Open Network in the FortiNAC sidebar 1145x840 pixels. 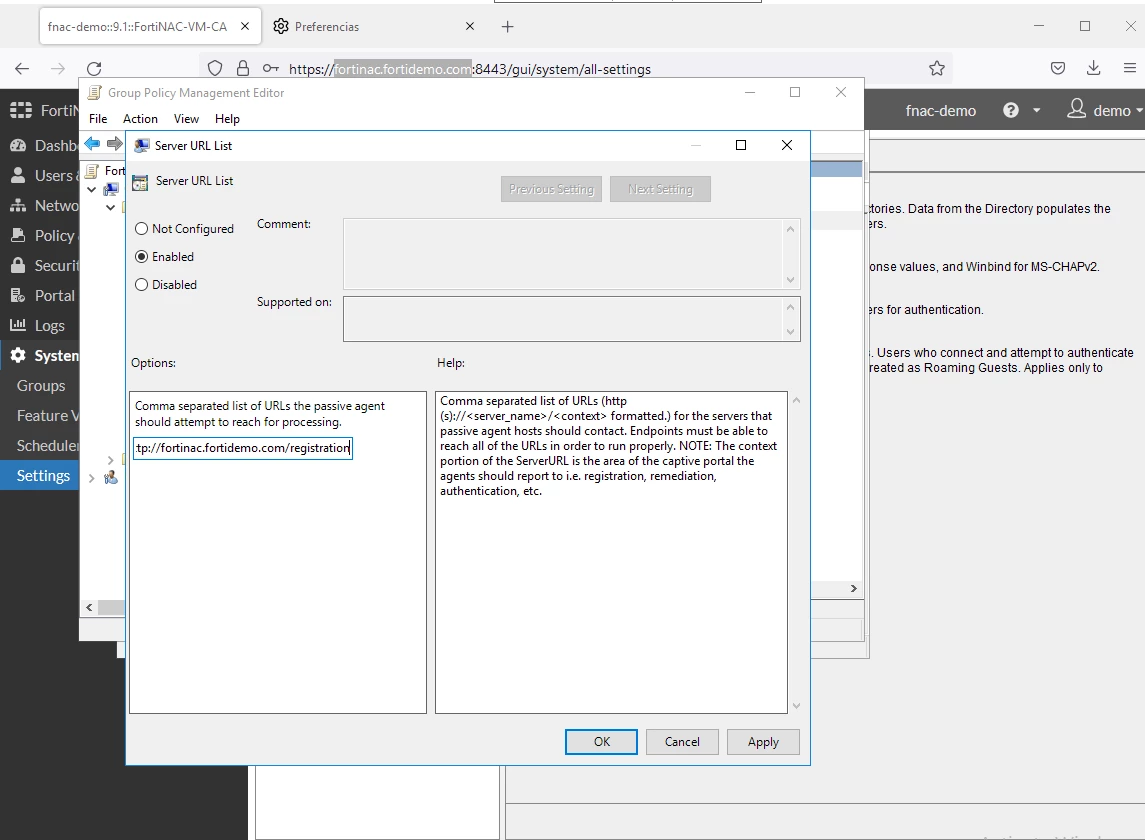point(44,205)
